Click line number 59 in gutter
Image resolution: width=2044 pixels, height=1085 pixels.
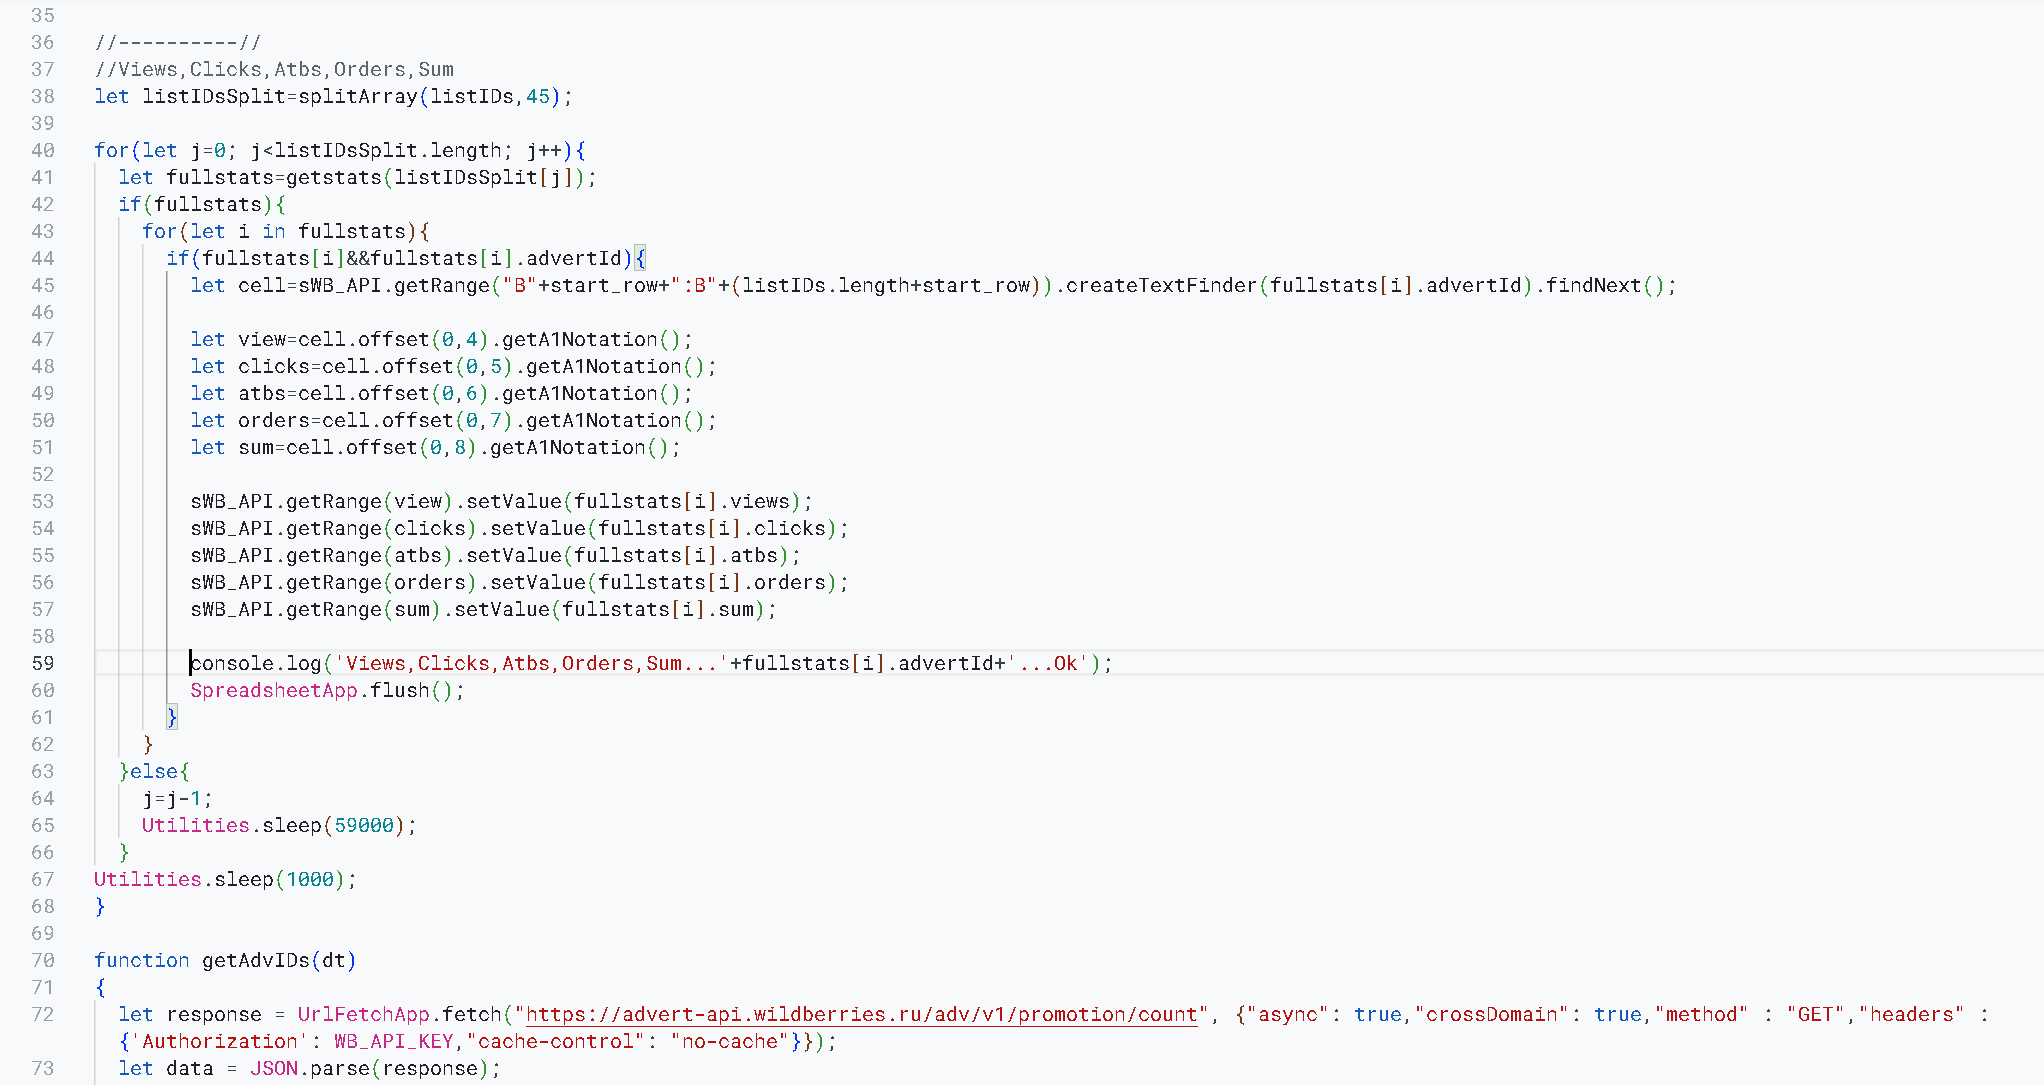coord(43,663)
